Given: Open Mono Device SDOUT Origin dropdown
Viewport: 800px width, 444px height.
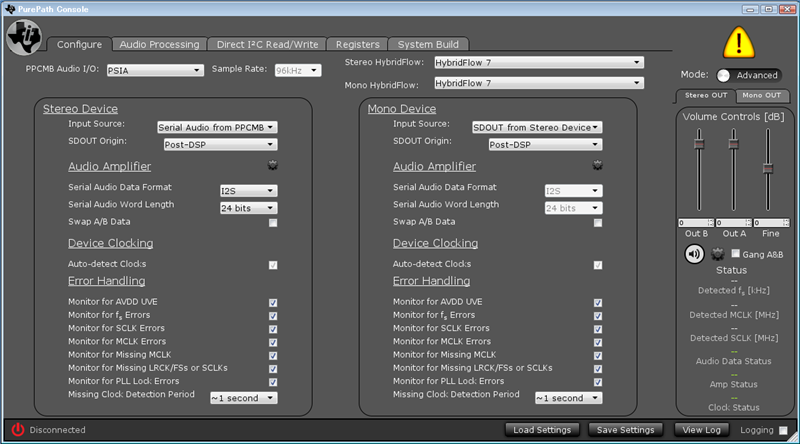Looking at the screenshot, I should coord(545,144).
